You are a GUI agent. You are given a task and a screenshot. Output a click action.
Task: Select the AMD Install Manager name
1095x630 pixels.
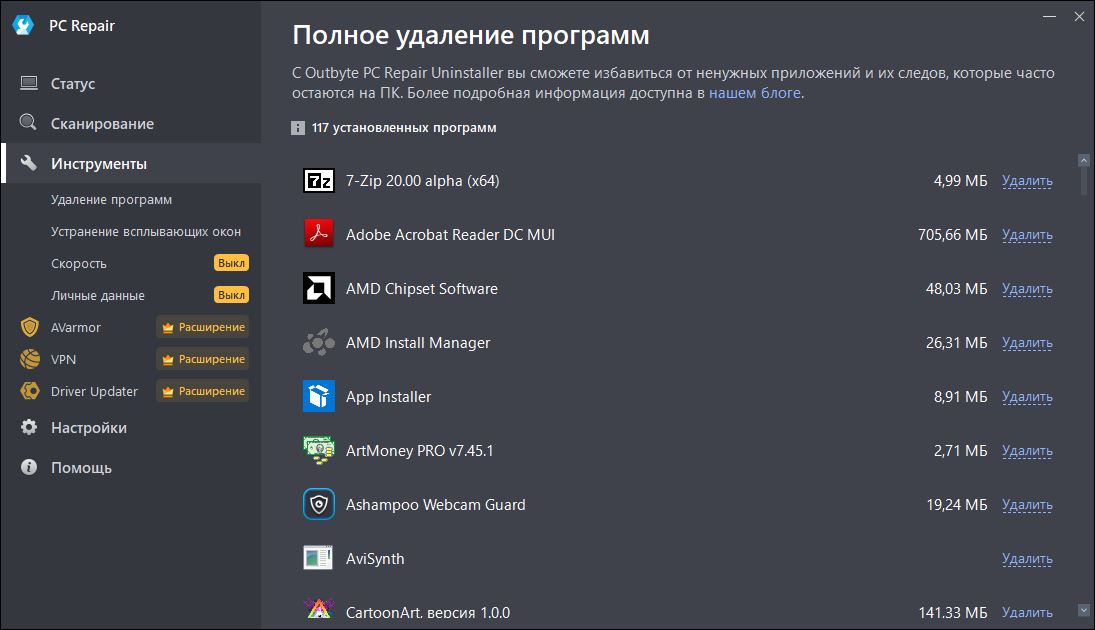418,343
